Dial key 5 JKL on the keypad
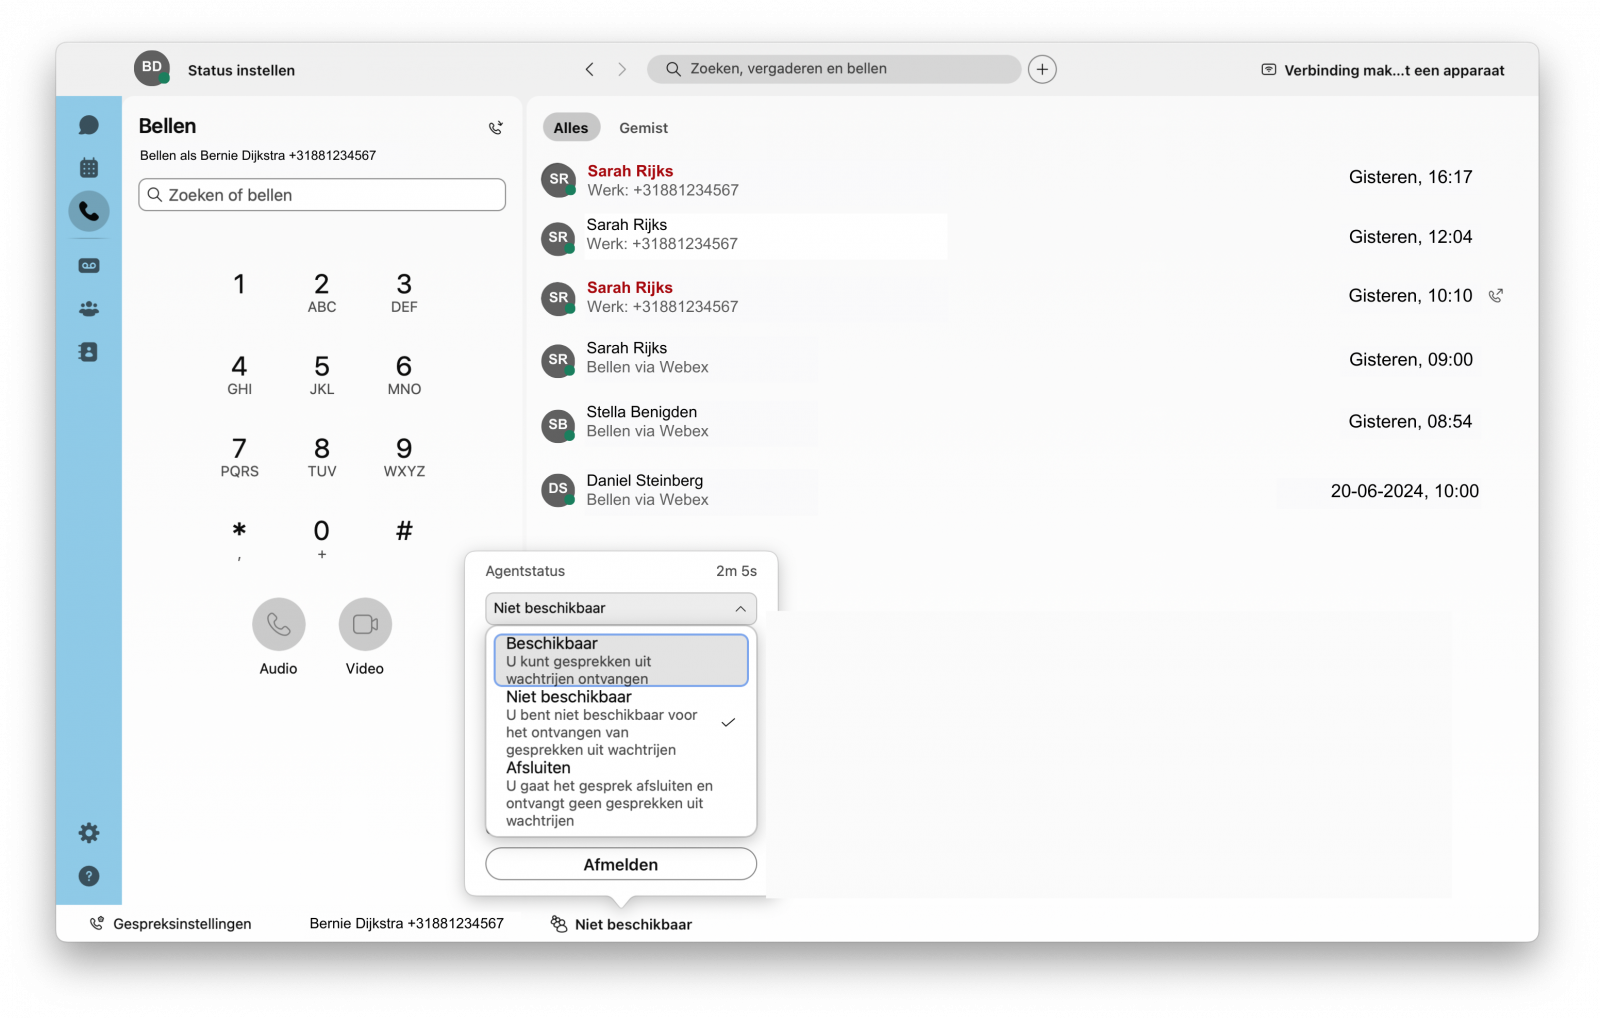Screen dimensions: 1600x1018 tap(322, 374)
